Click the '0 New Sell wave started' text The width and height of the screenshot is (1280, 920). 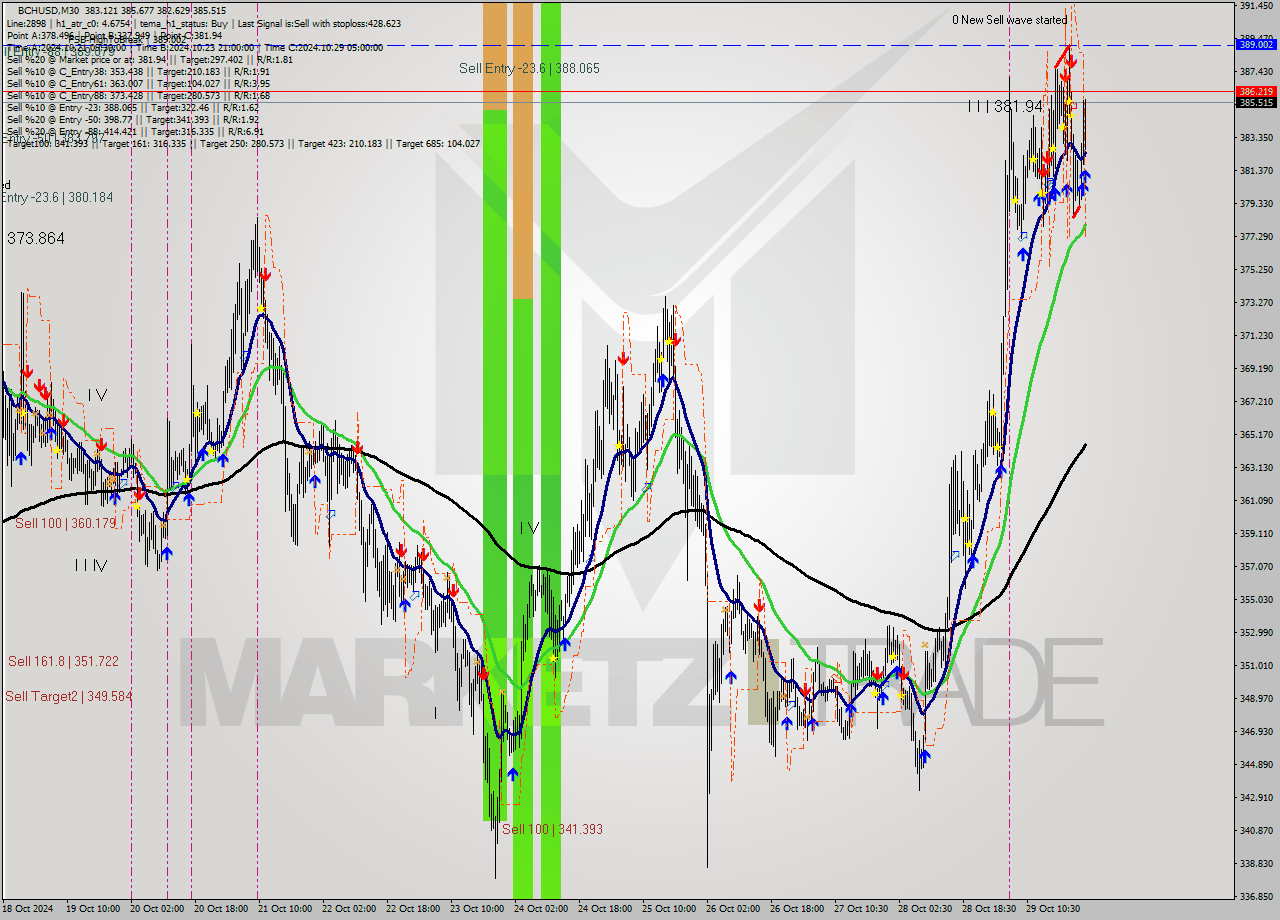[1009, 20]
